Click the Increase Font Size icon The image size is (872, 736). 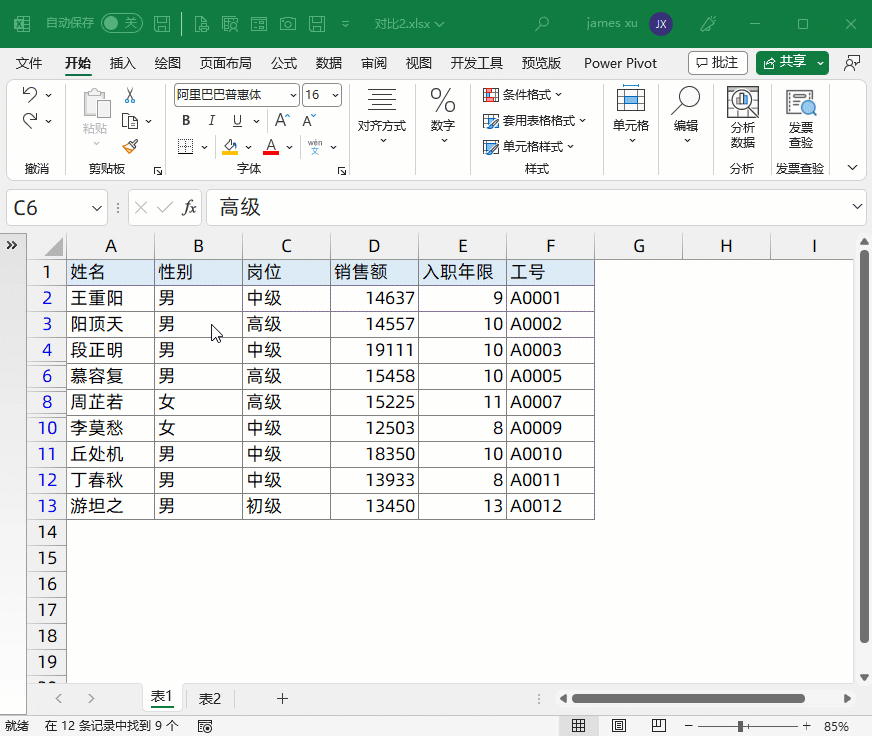[283, 121]
